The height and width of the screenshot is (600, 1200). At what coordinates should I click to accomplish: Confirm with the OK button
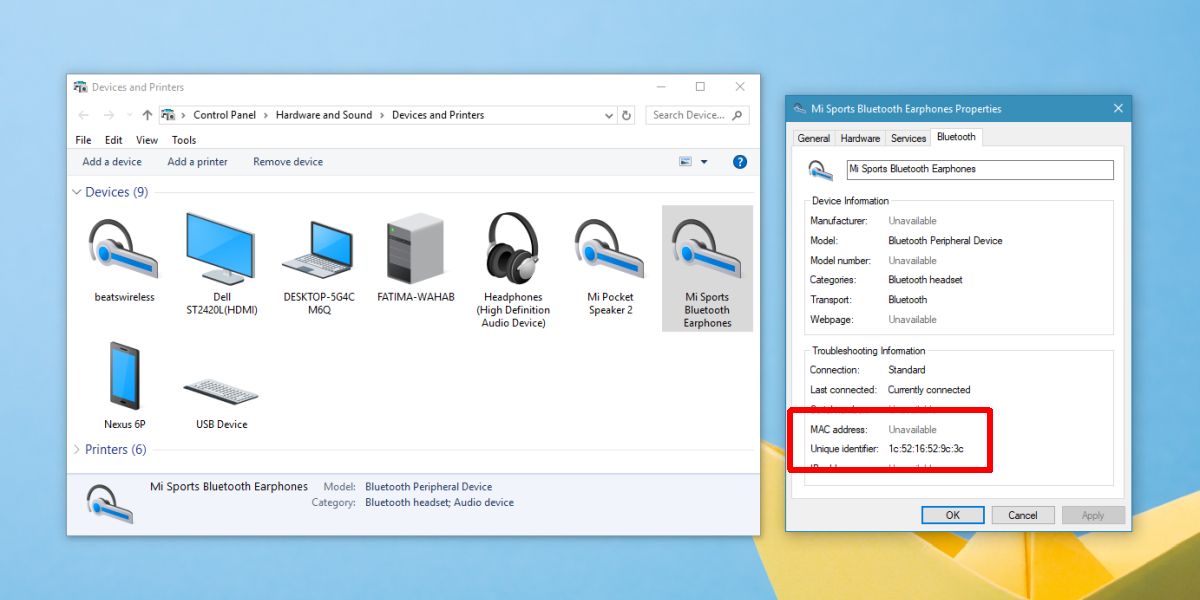pyautogui.click(x=953, y=515)
